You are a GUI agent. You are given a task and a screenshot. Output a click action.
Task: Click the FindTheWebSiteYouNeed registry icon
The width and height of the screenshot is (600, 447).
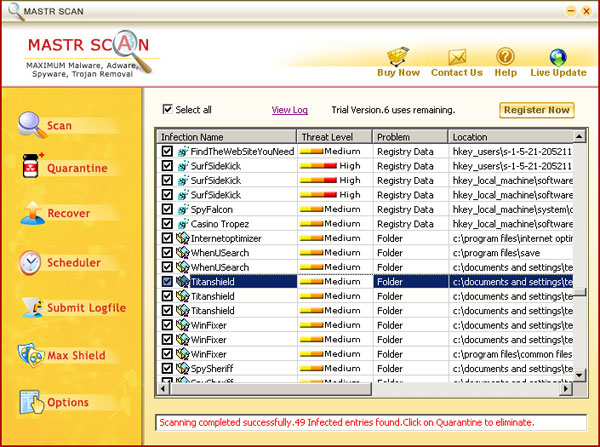click(x=183, y=152)
